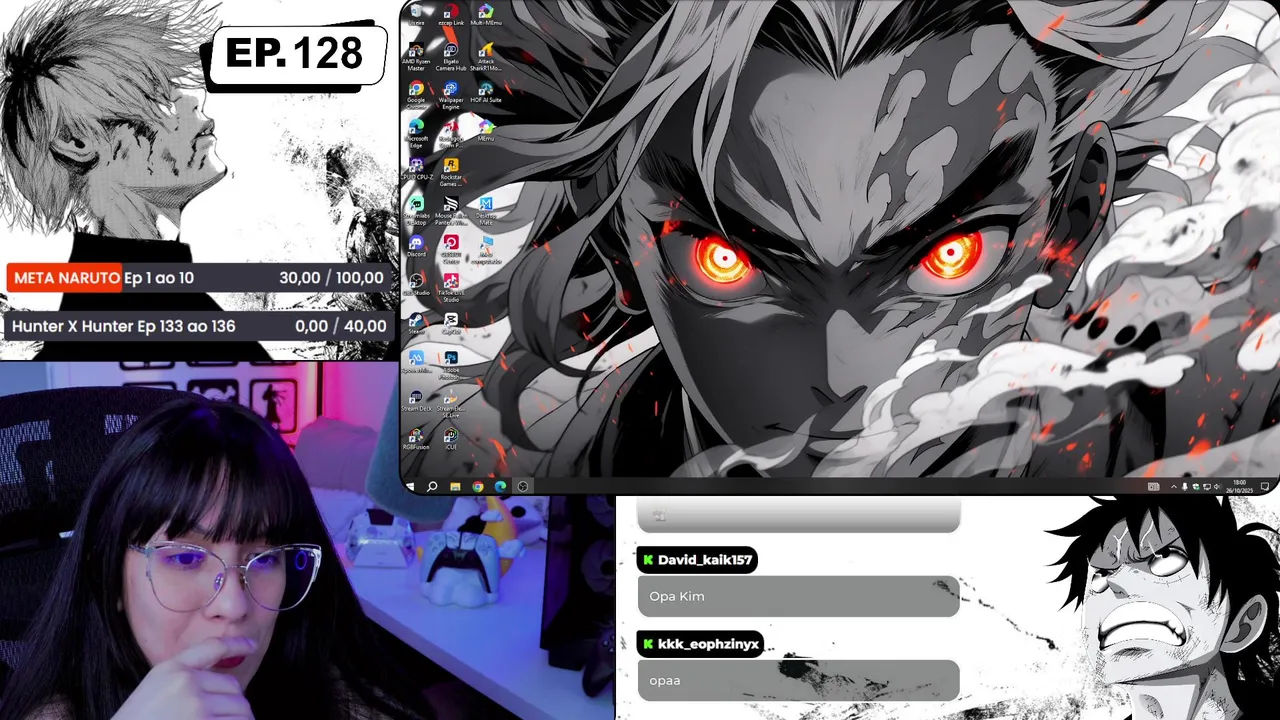Open the HOF AI Suite shortcut
This screenshot has height=720, width=1280.
click(485, 93)
